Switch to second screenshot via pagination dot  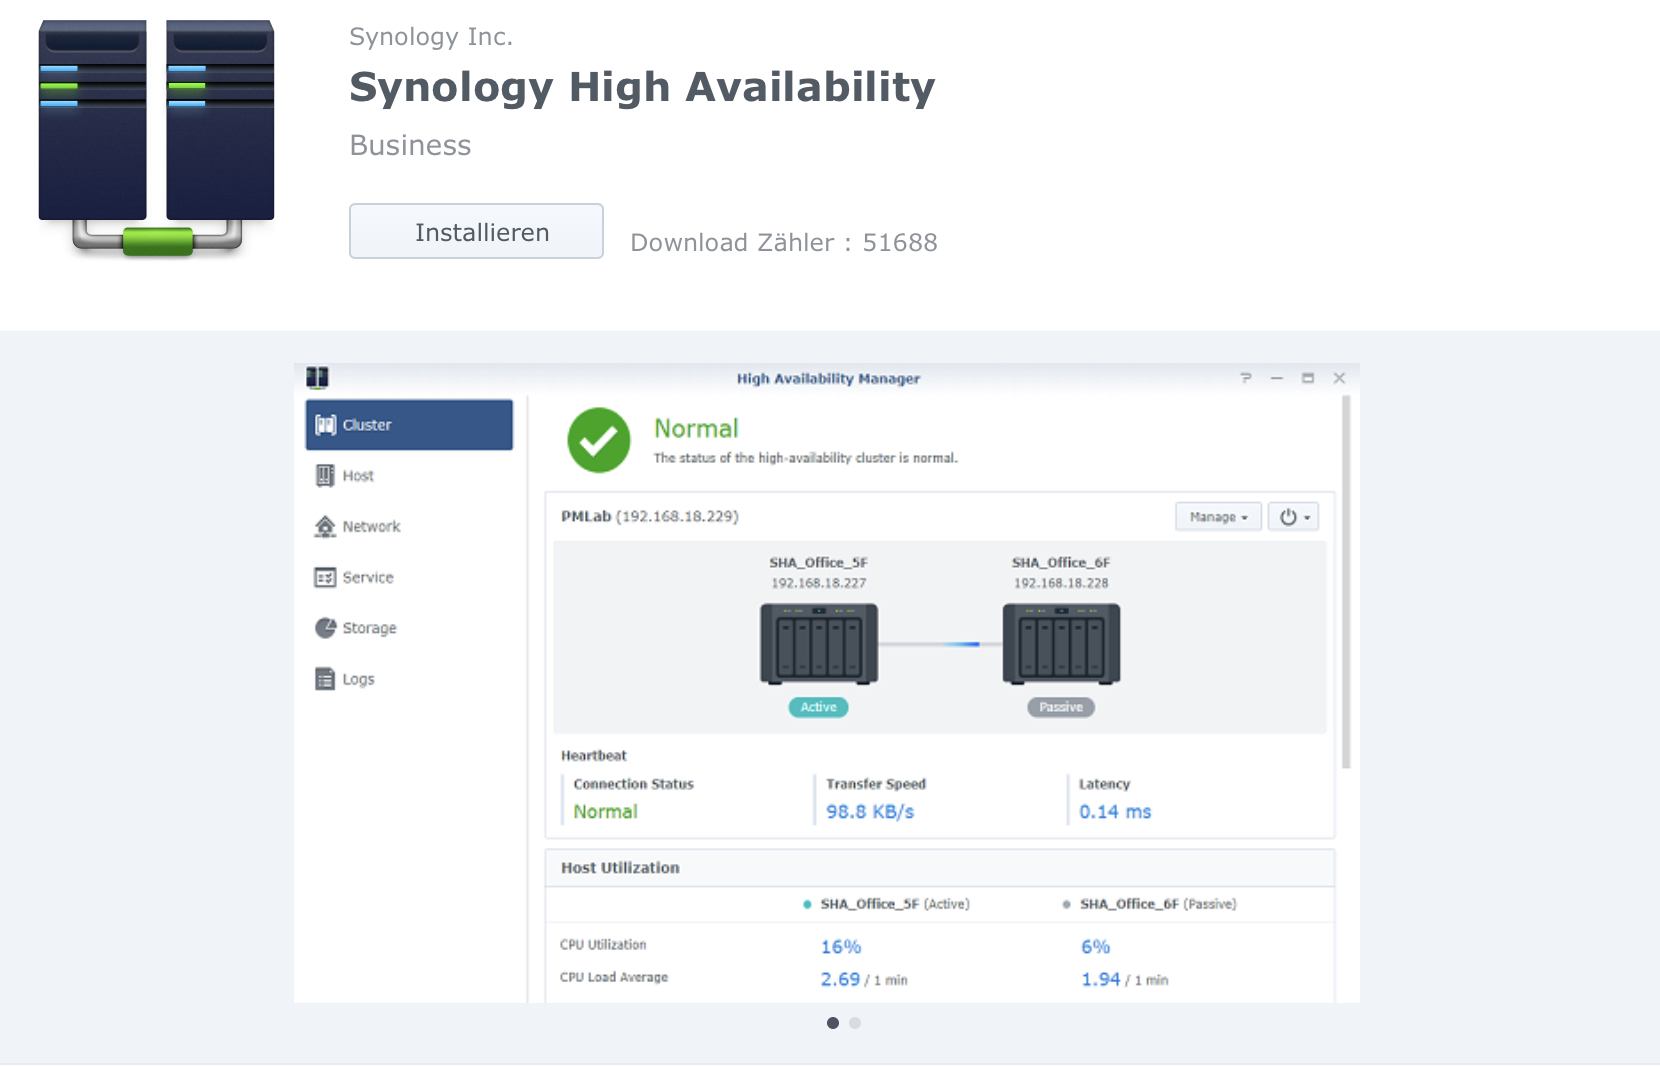click(855, 1023)
